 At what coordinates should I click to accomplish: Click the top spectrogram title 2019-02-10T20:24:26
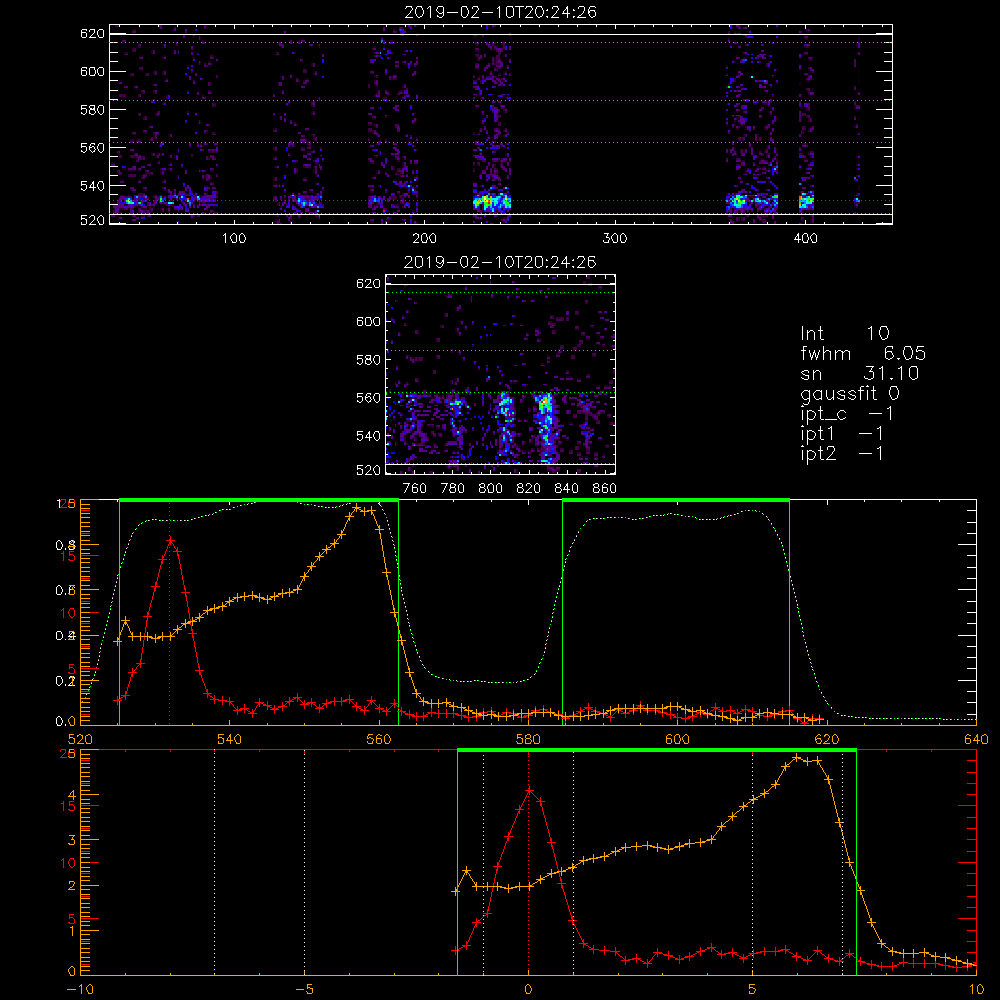(x=500, y=12)
